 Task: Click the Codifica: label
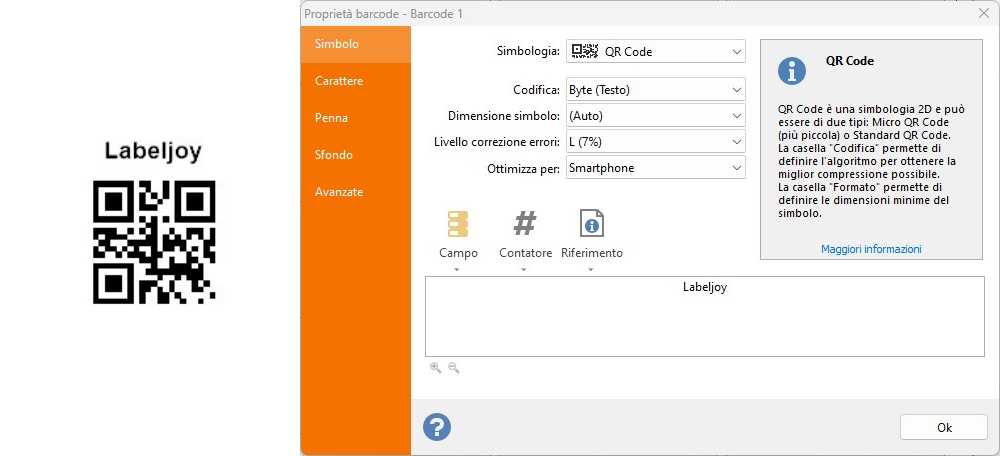(x=537, y=90)
